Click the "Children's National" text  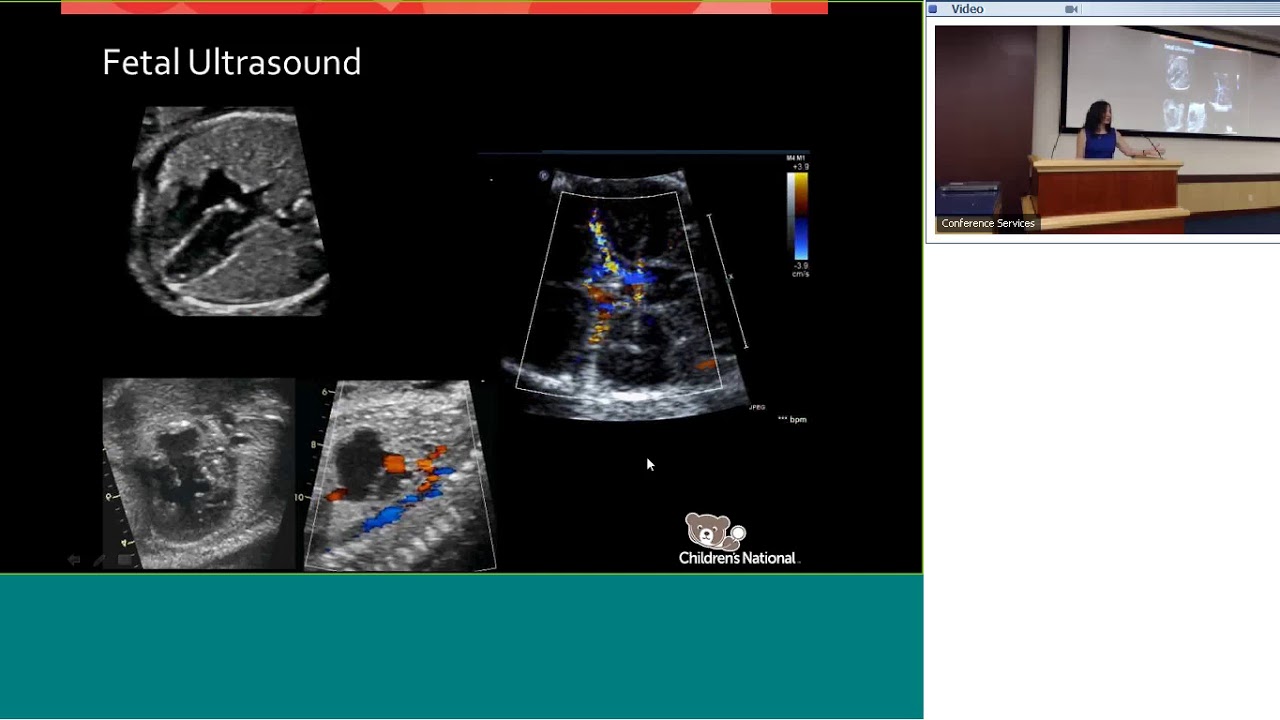click(x=738, y=558)
